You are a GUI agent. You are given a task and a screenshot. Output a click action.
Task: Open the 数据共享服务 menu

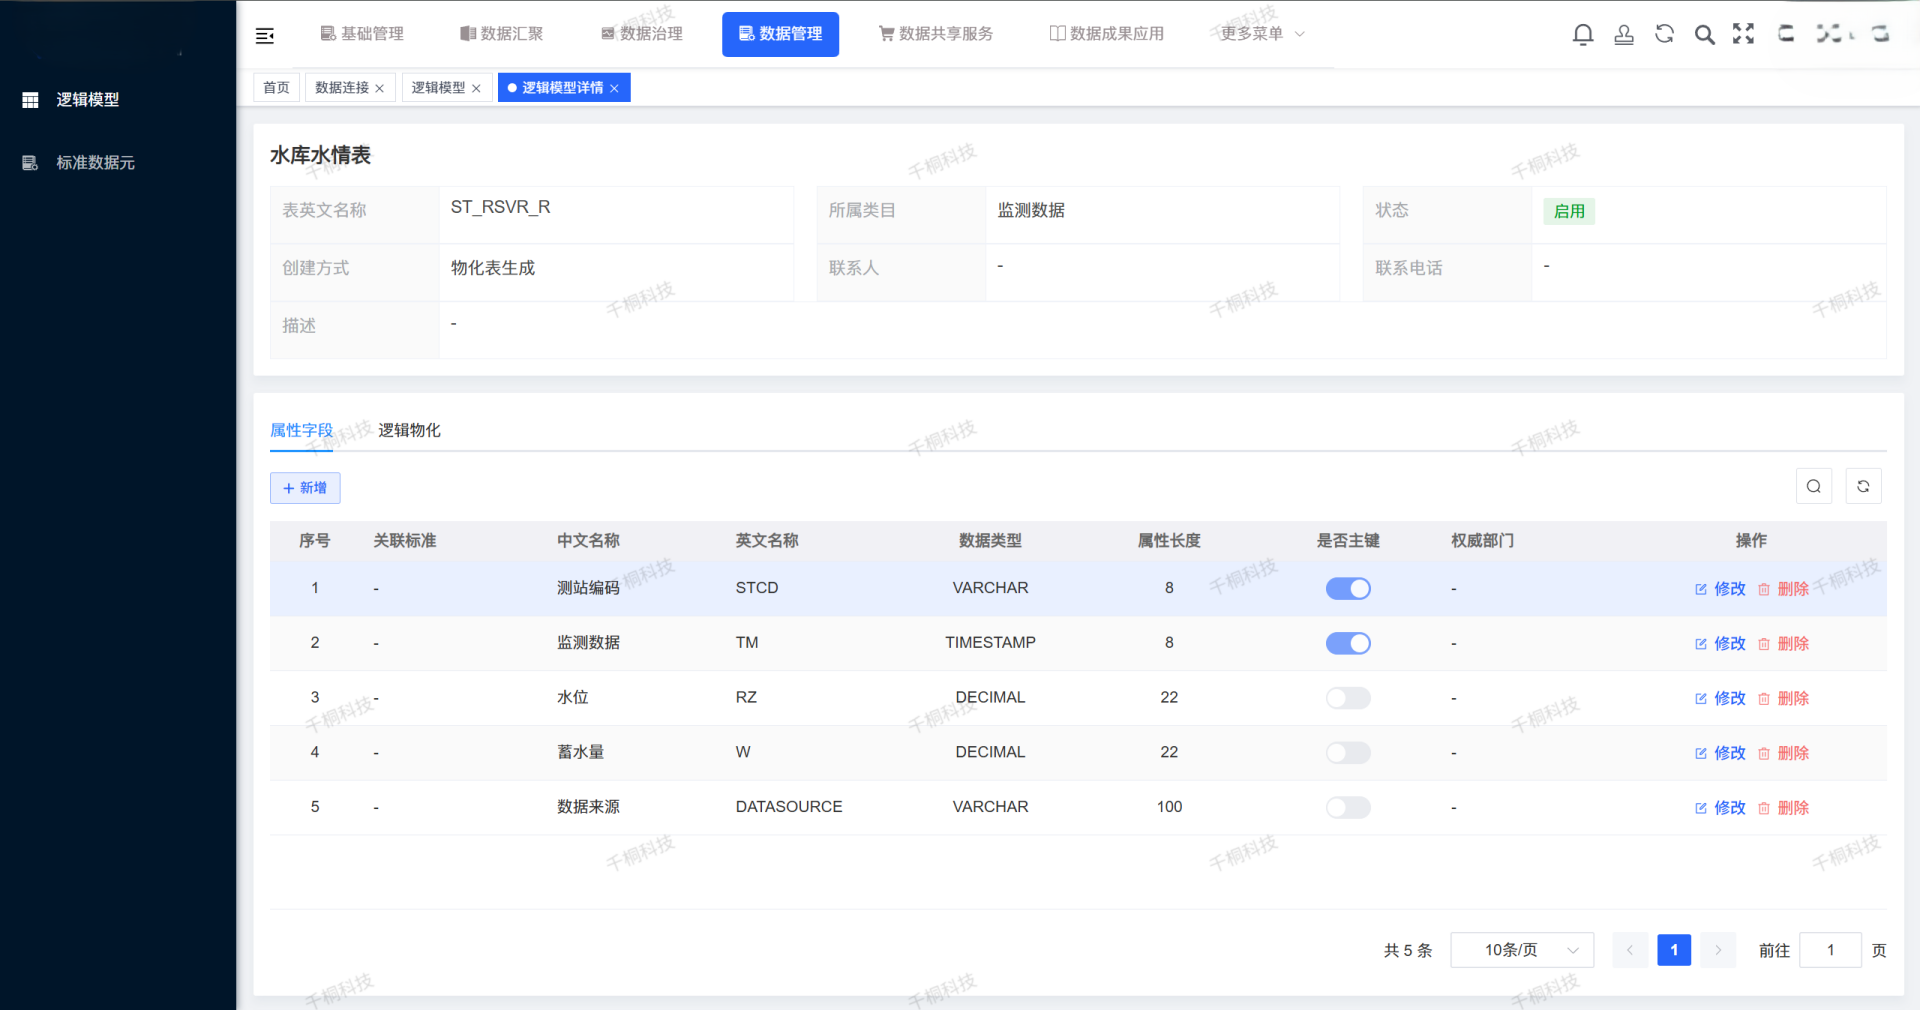click(936, 34)
